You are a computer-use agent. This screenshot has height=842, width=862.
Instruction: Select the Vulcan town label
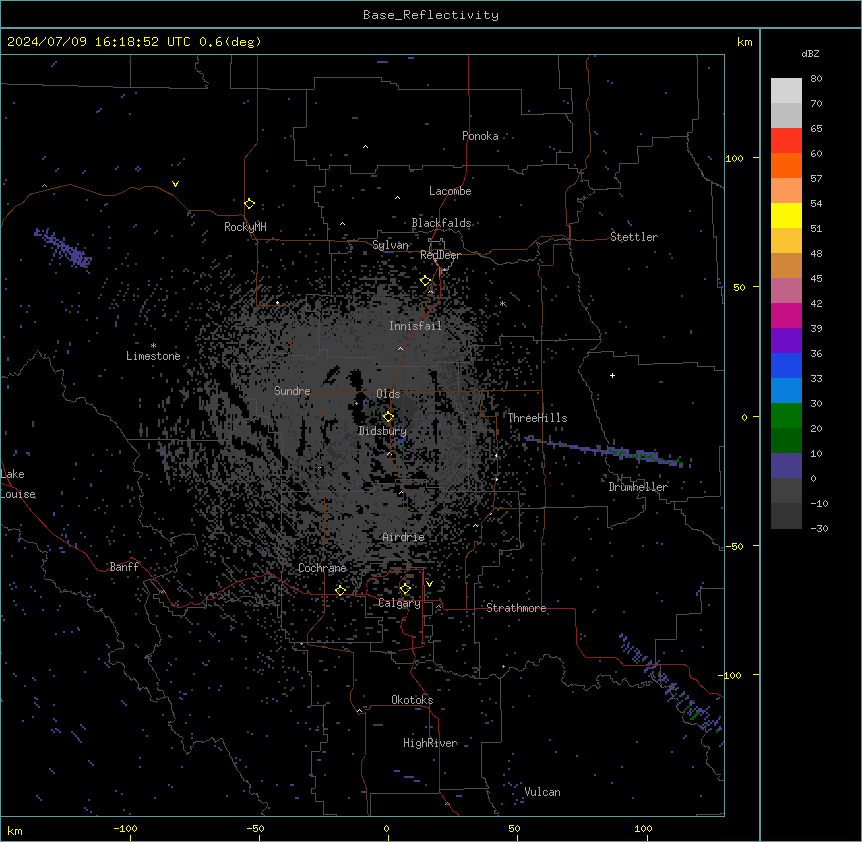coord(542,792)
